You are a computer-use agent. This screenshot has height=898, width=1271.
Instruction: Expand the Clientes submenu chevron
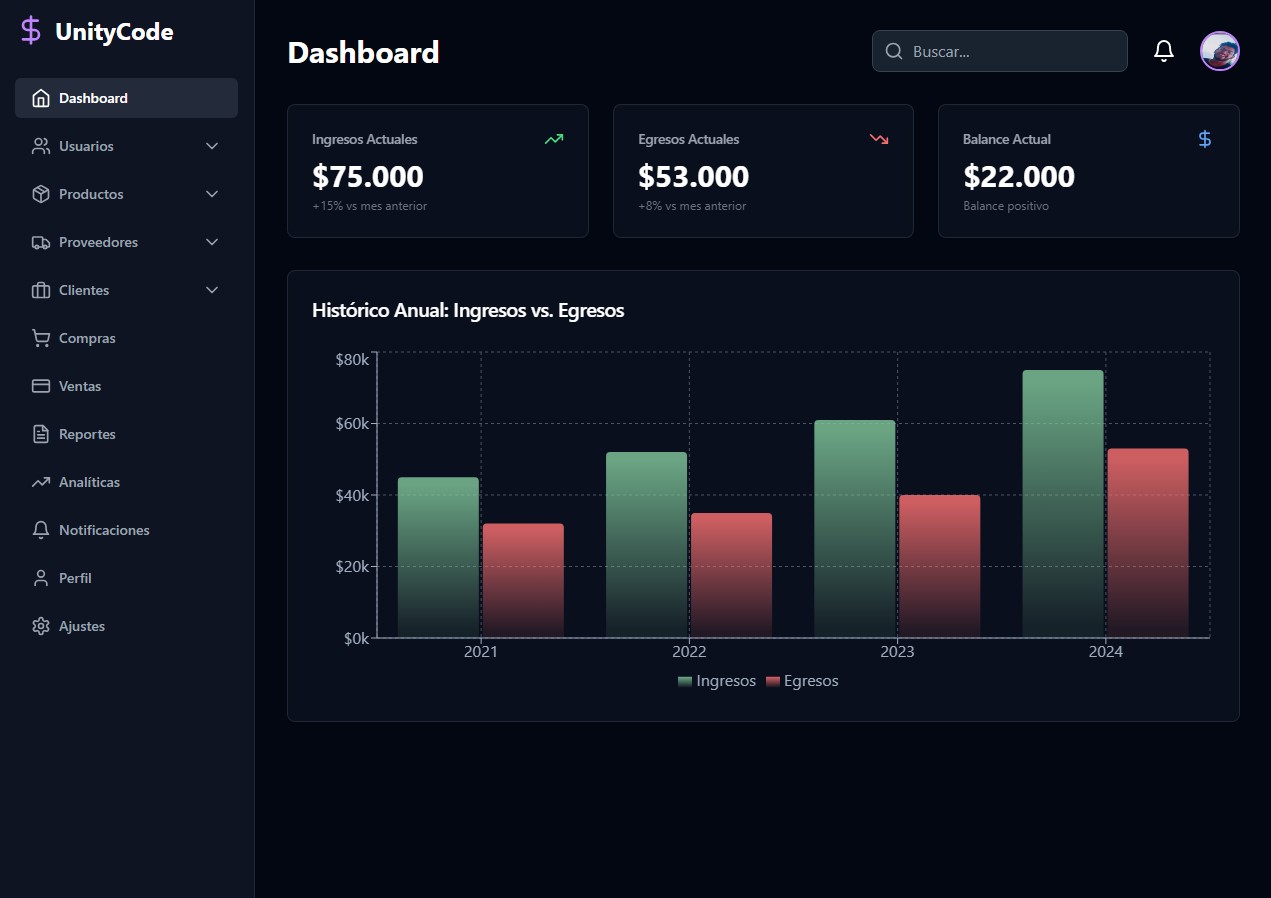pyautogui.click(x=212, y=290)
